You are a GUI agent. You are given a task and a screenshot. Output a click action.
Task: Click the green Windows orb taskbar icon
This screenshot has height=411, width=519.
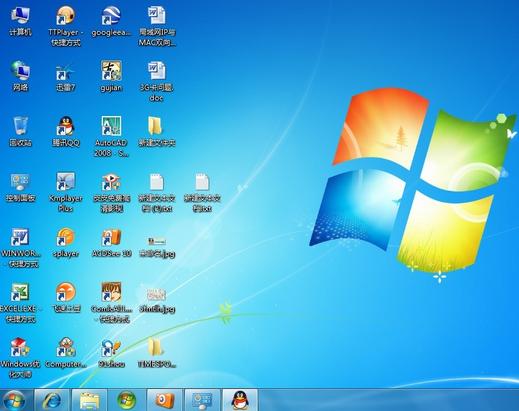127,400
